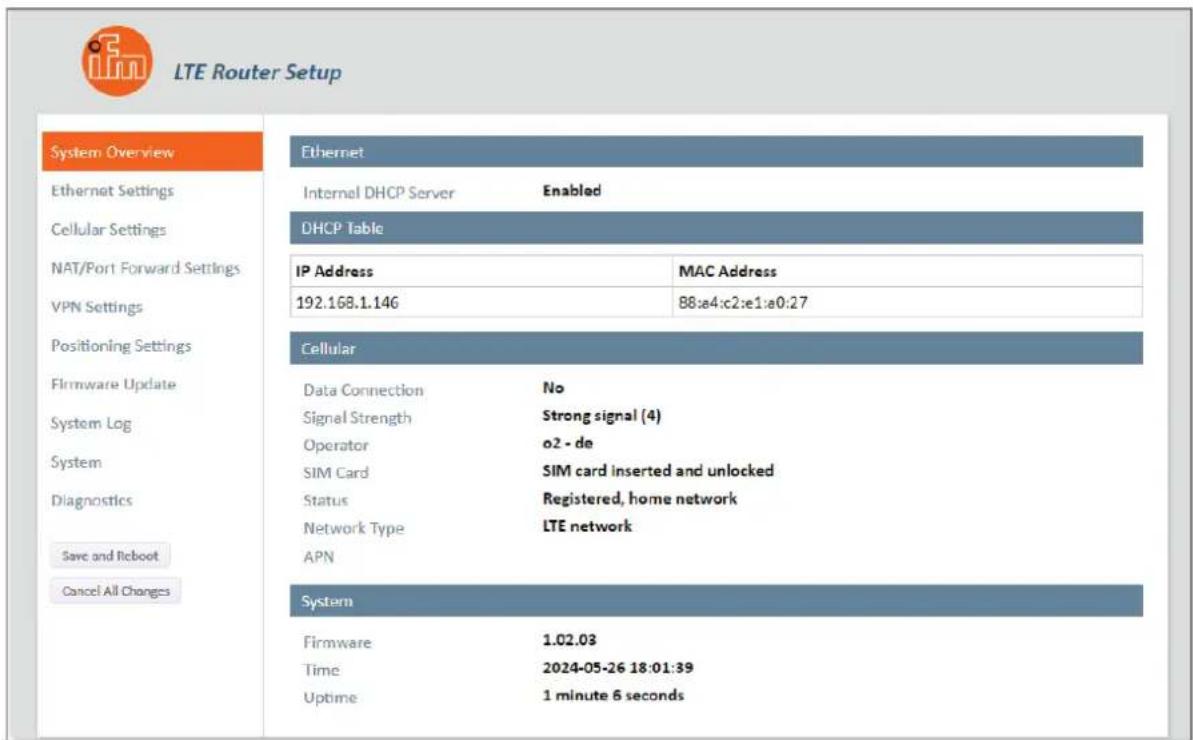Image resolution: width=1193 pixels, height=740 pixels.
Task: Click the System section header bar
Action: pyautogui.click(x=716, y=601)
